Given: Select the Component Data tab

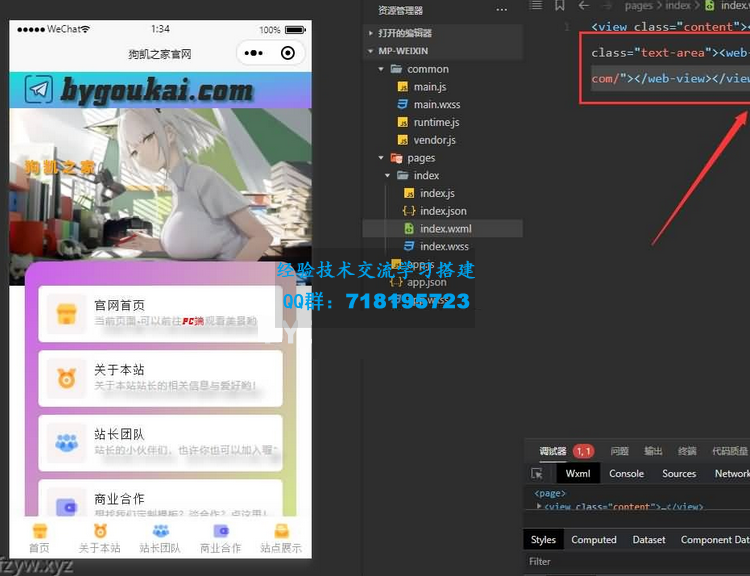Looking at the screenshot, I should pos(715,540).
